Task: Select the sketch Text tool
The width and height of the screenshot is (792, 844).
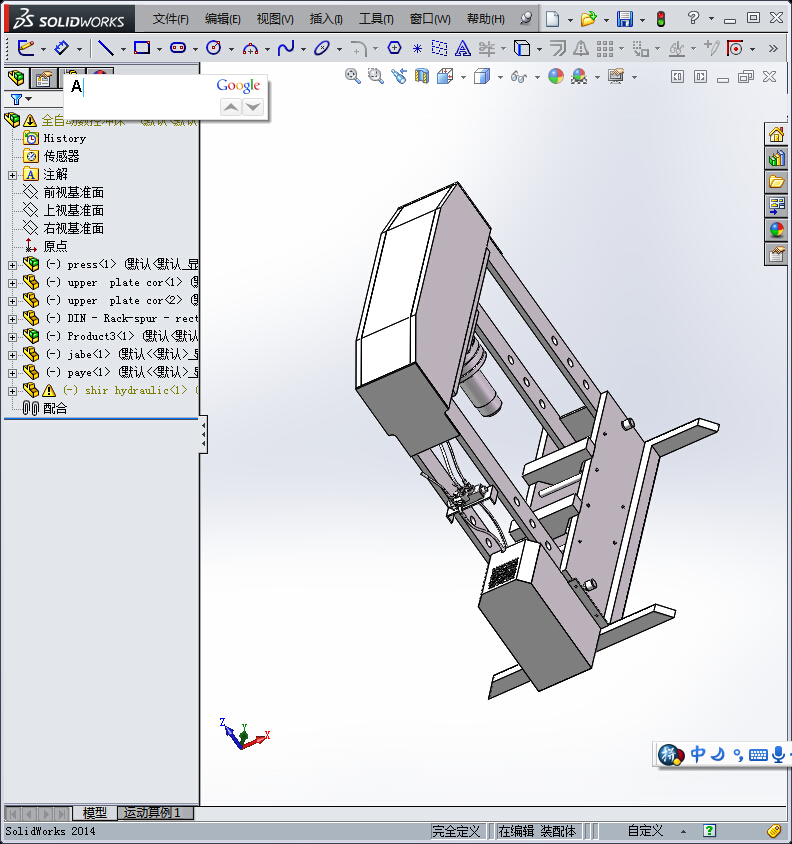Action: pos(462,48)
